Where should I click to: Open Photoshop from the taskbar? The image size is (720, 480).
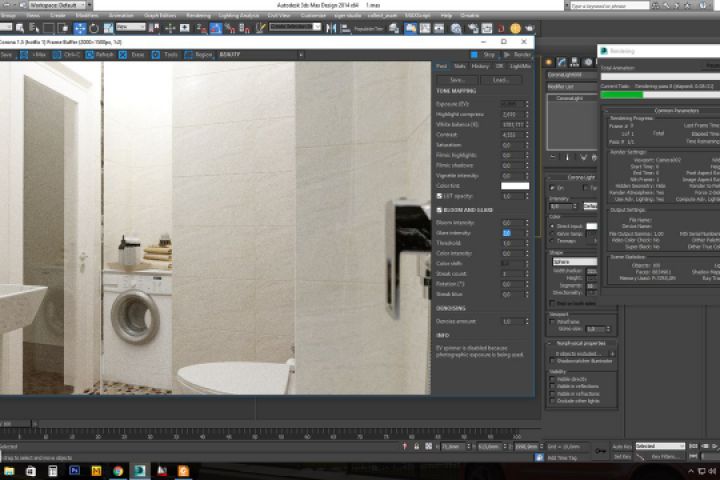[x=74, y=471]
